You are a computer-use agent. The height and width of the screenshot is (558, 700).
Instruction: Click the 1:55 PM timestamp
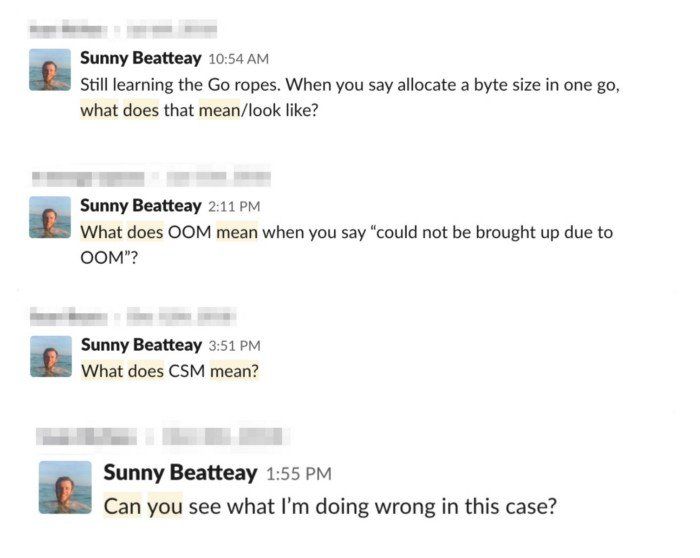point(300,473)
